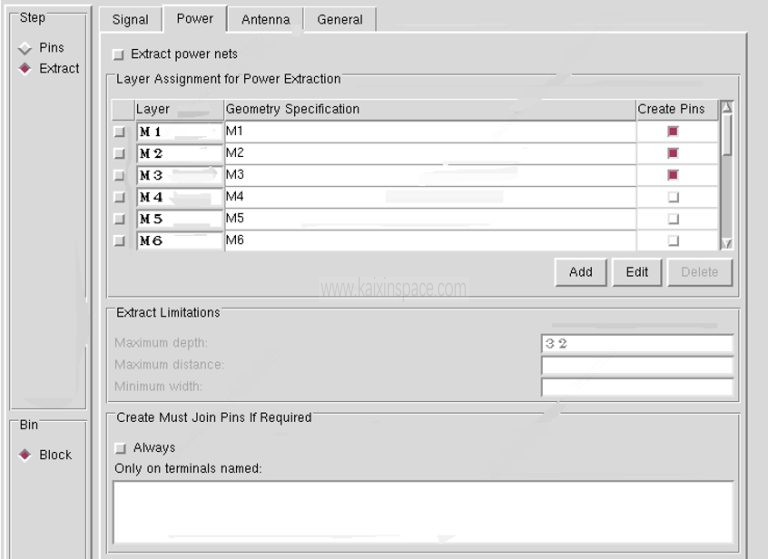Select the Pins step radio button
The height and width of the screenshot is (559, 768).
click(x=25, y=48)
